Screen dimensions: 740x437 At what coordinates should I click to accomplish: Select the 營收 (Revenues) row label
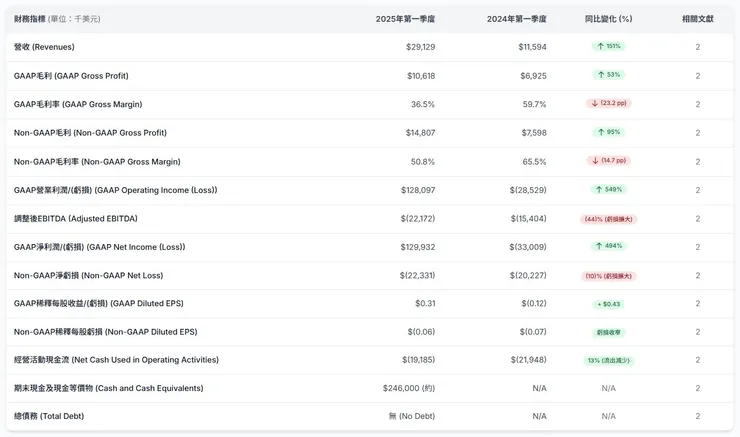pos(44,47)
